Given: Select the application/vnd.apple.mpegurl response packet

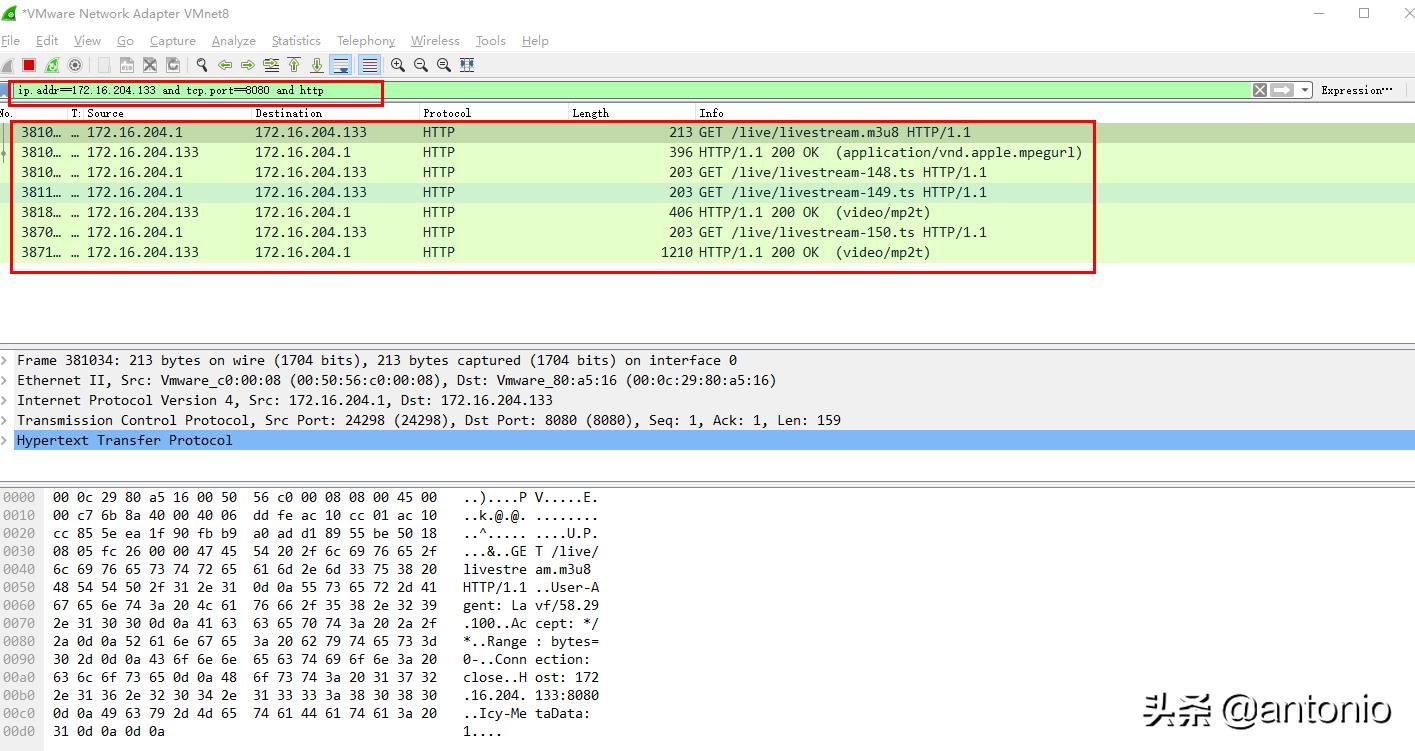Looking at the screenshot, I should pos(707,152).
